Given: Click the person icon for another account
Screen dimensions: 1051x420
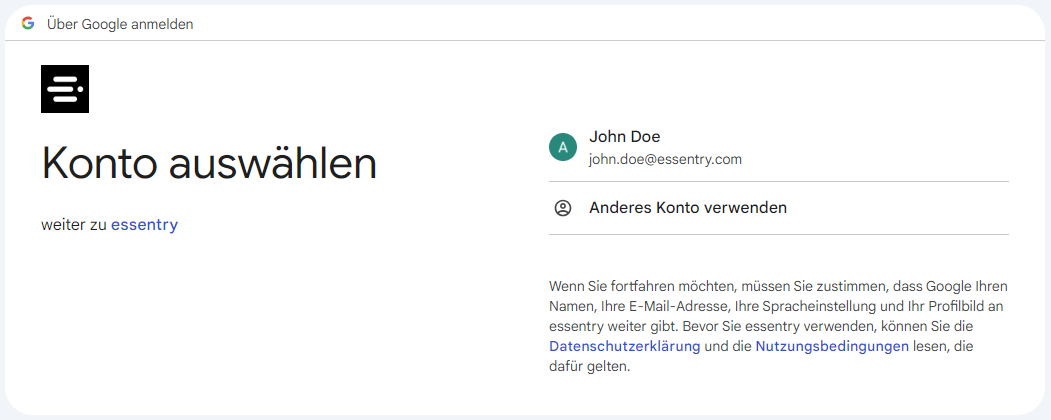Looking at the screenshot, I should click(563, 208).
